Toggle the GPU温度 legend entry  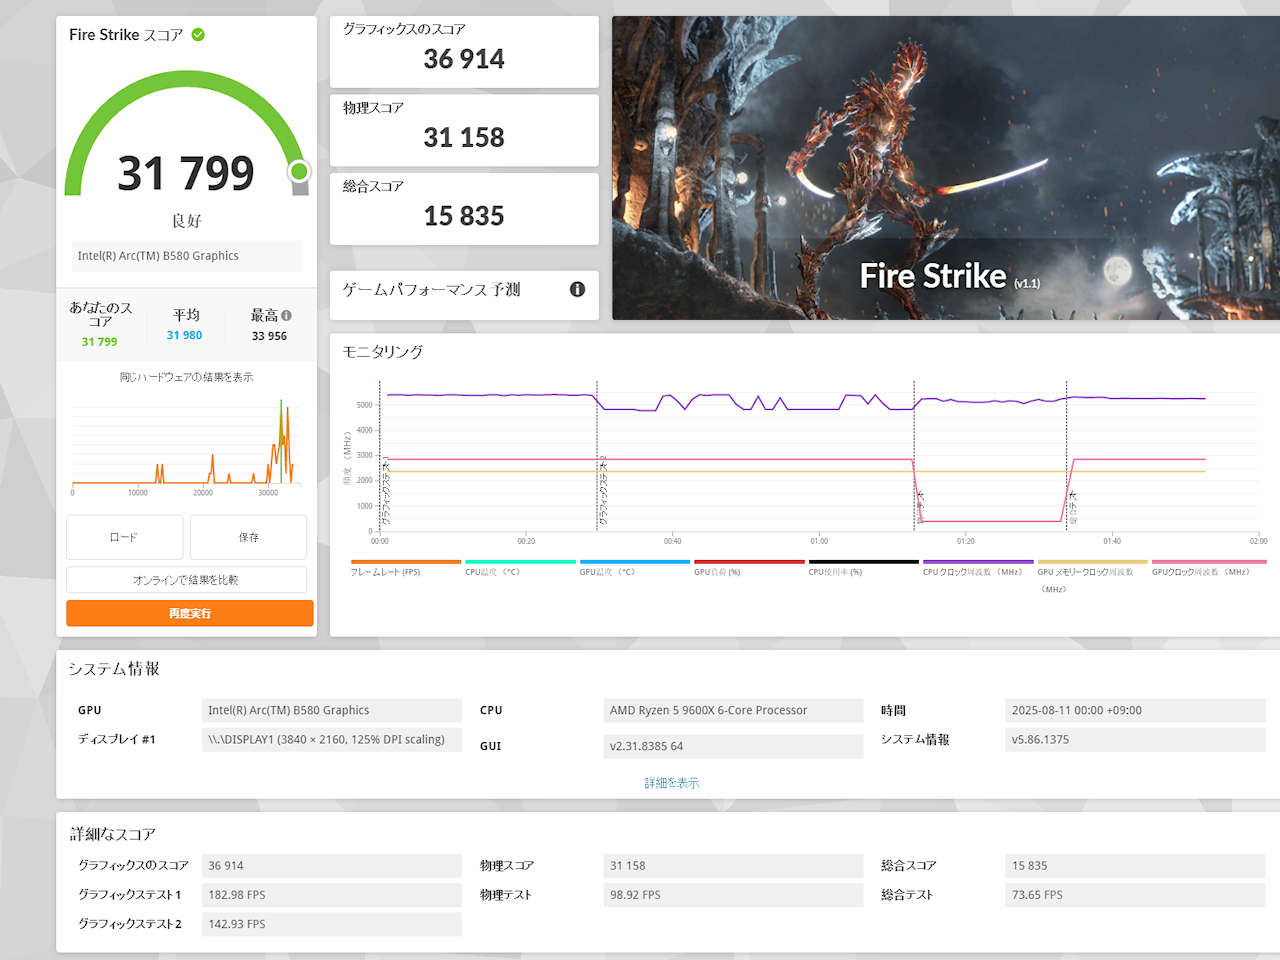click(635, 567)
